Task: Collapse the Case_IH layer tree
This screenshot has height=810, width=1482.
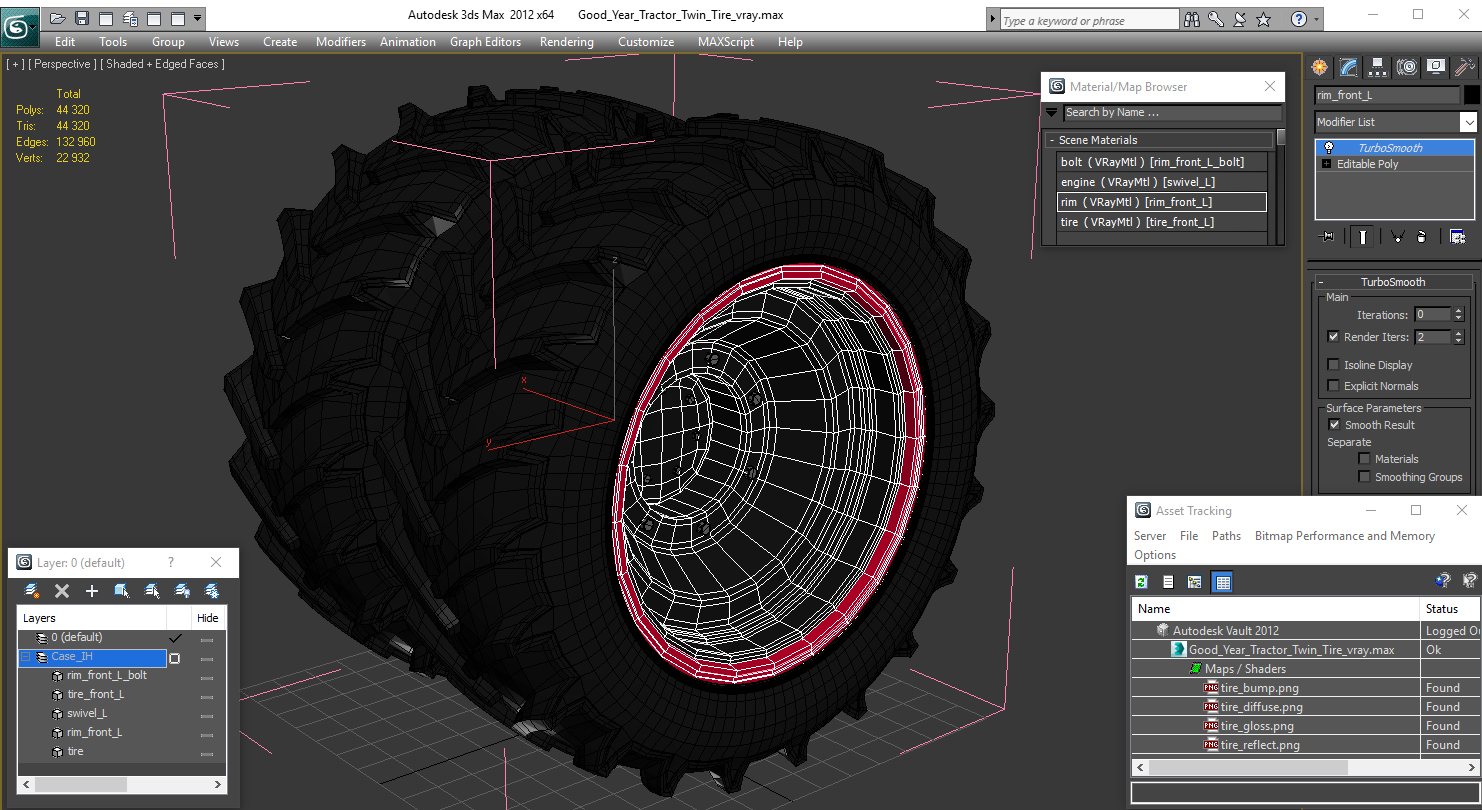Action: pos(26,657)
